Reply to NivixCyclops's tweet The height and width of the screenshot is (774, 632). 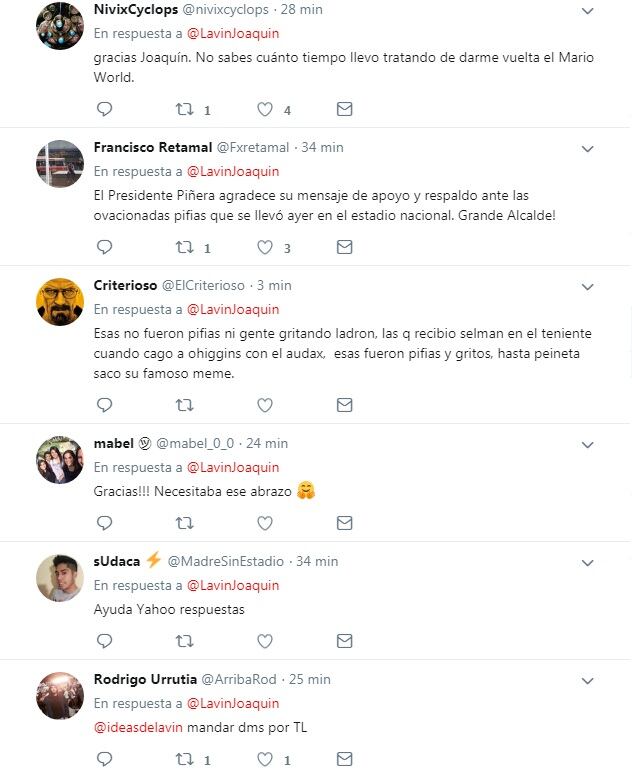(x=104, y=109)
